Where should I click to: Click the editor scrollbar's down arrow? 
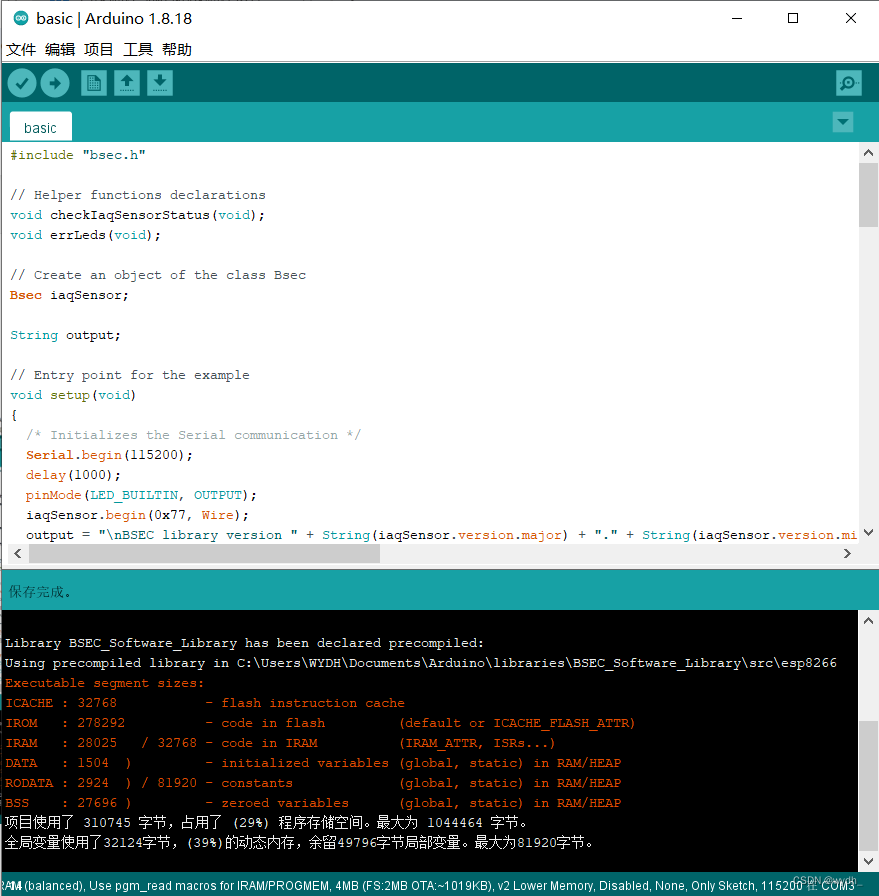pyautogui.click(x=869, y=532)
